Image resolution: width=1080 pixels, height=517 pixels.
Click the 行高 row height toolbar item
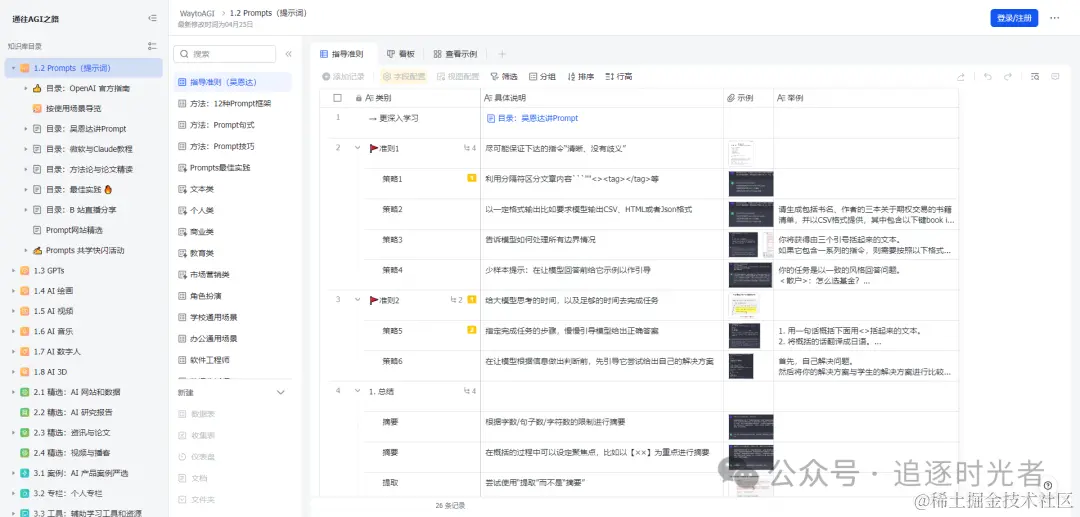tap(619, 76)
